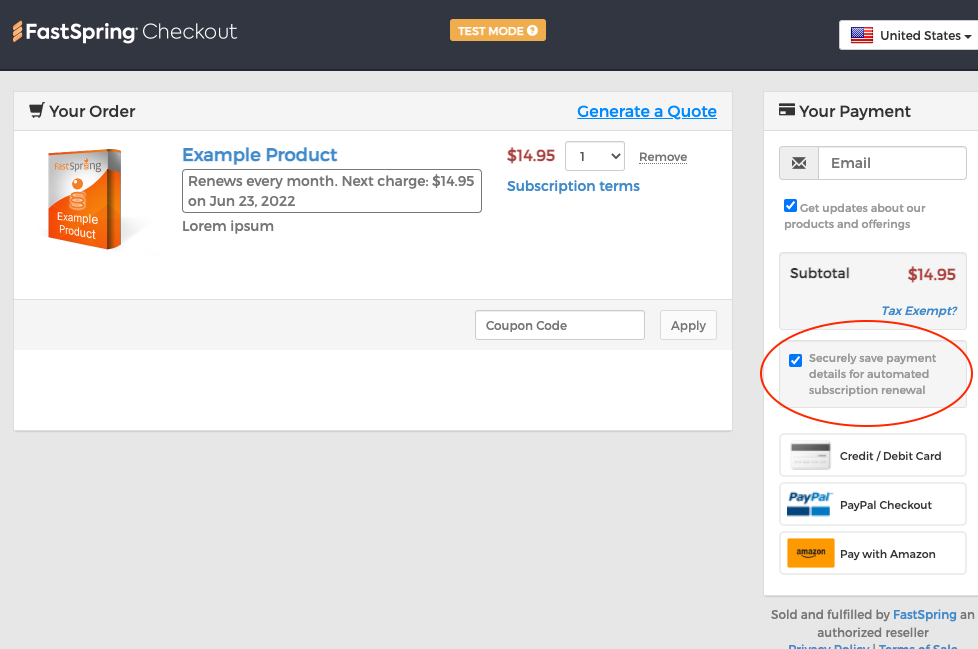Open the United States country dropdown

909,36
